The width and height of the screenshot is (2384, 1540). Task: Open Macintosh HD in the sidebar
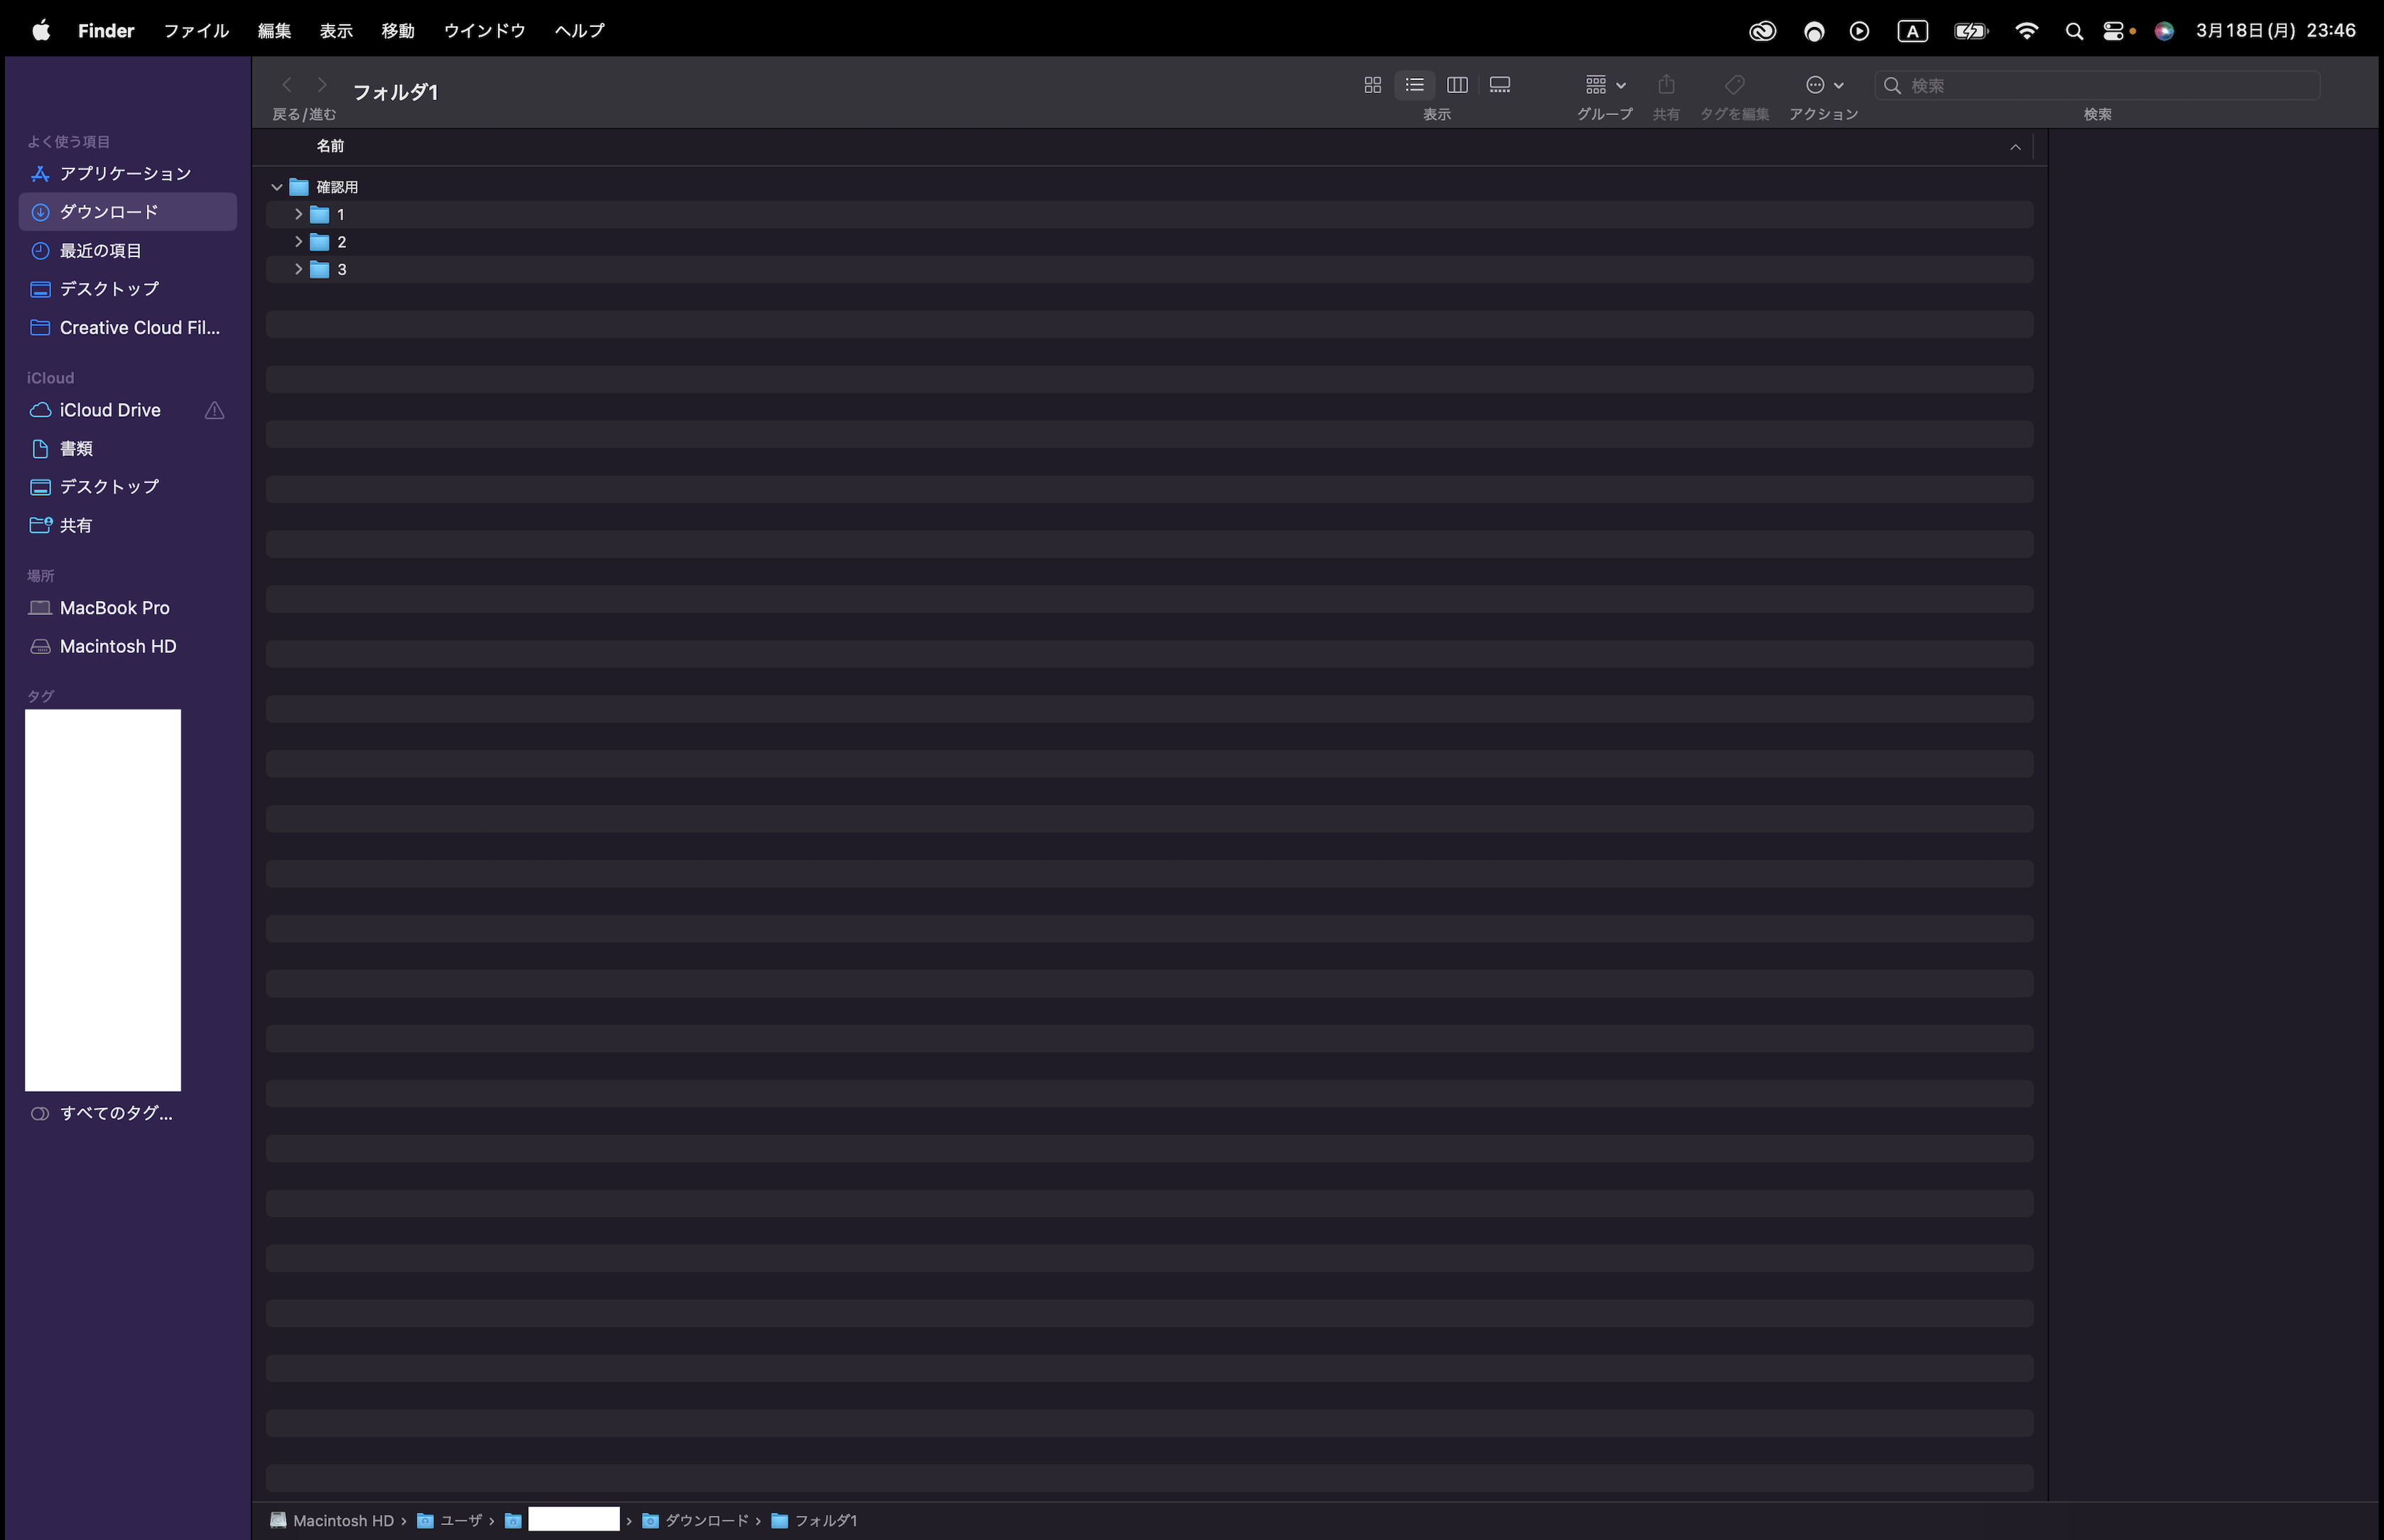pyautogui.click(x=117, y=646)
